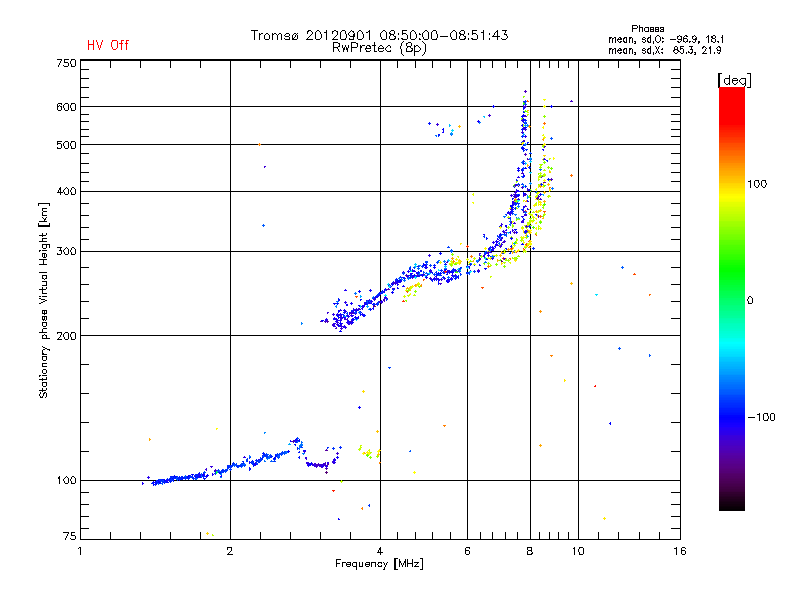The width and height of the screenshot is (800, 600).
Task: Click the colorbar tick label '100'
Action: (757, 184)
